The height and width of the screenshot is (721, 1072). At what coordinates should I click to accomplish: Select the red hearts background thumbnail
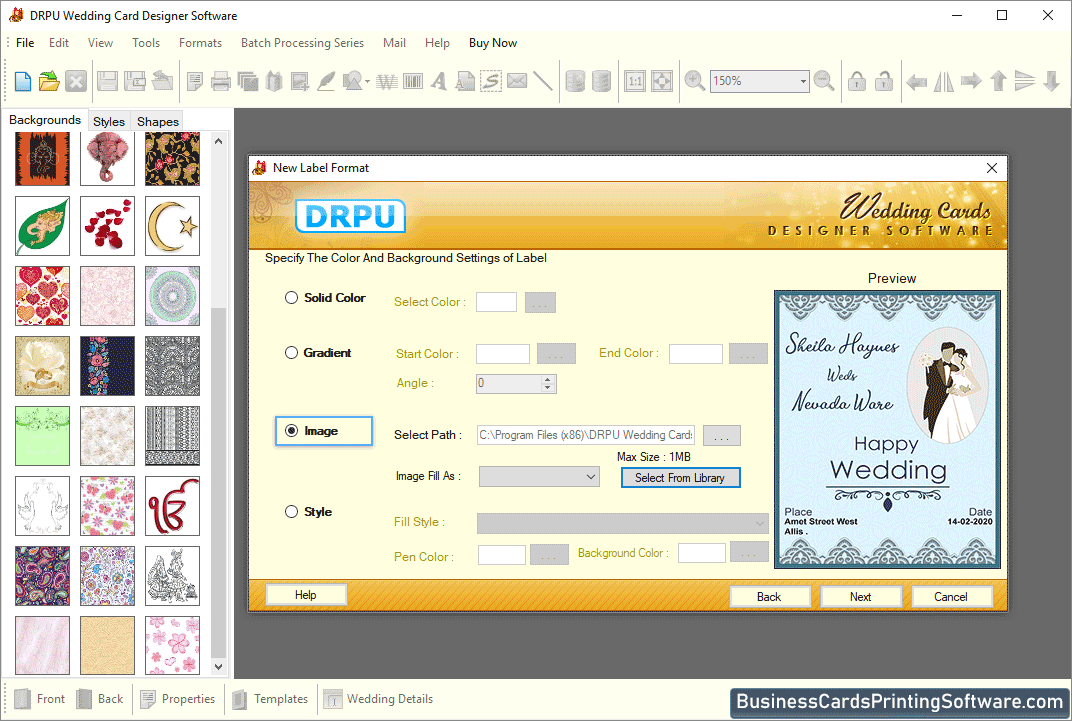tap(42, 295)
